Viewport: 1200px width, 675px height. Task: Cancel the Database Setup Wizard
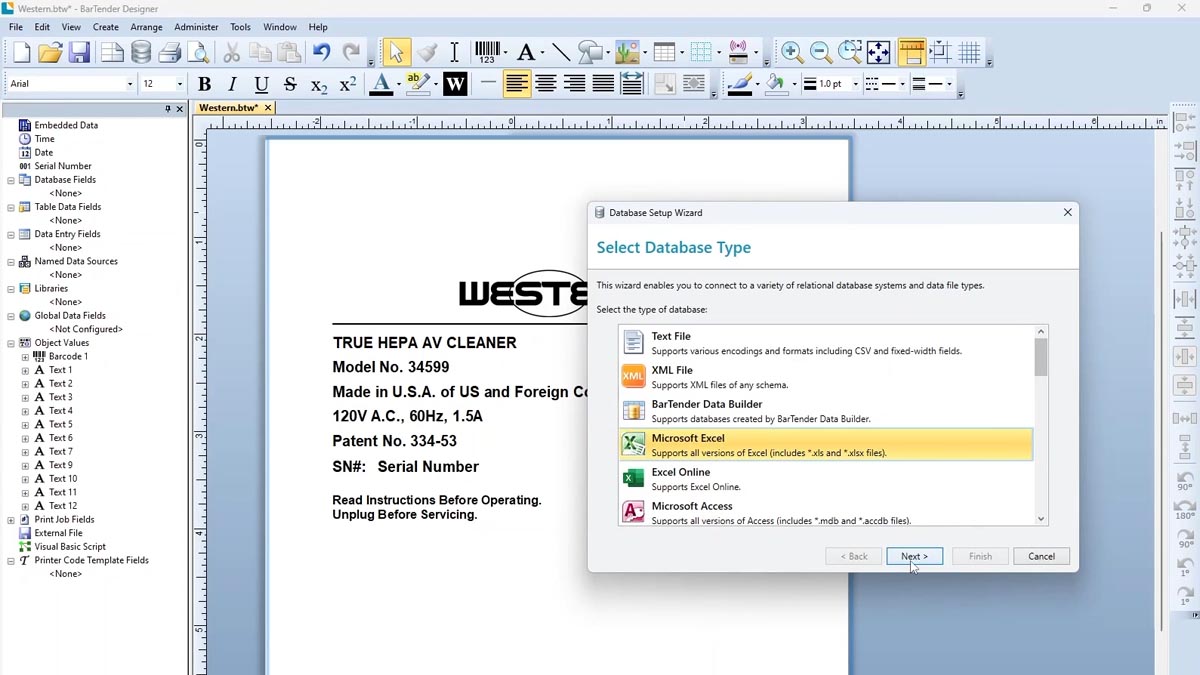tap(1041, 556)
